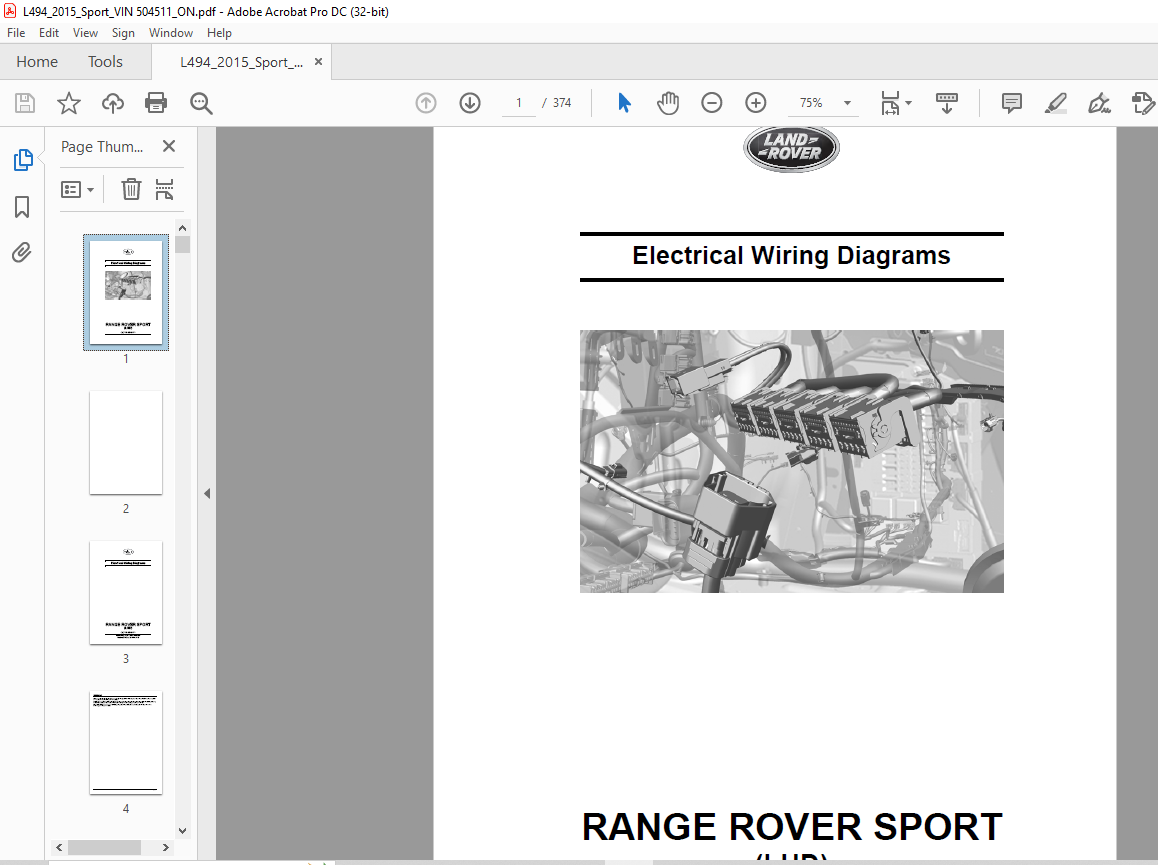1158x865 pixels.
Task: Open the File menu
Action: tap(16, 33)
